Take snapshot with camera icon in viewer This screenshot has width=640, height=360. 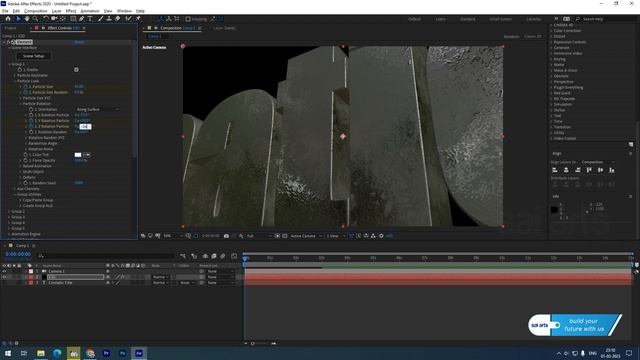[226, 236]
